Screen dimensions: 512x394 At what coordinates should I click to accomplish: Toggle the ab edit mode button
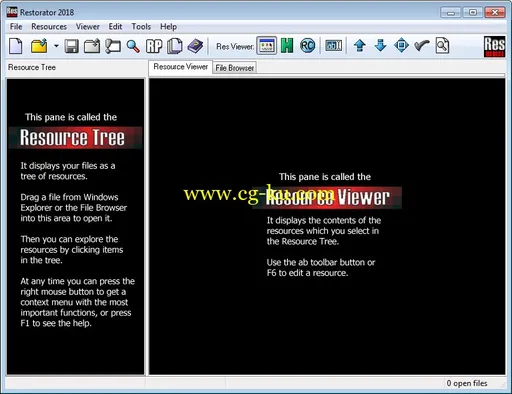pos(333,46)
